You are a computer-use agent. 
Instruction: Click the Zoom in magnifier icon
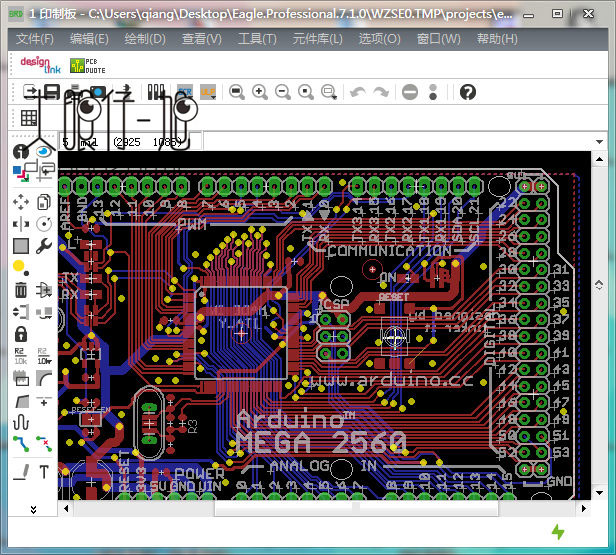260,92
